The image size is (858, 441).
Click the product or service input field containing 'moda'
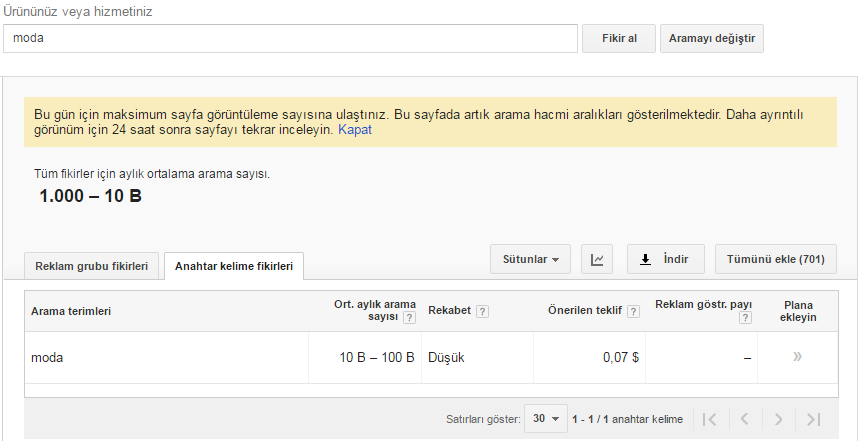pos(290,38)
